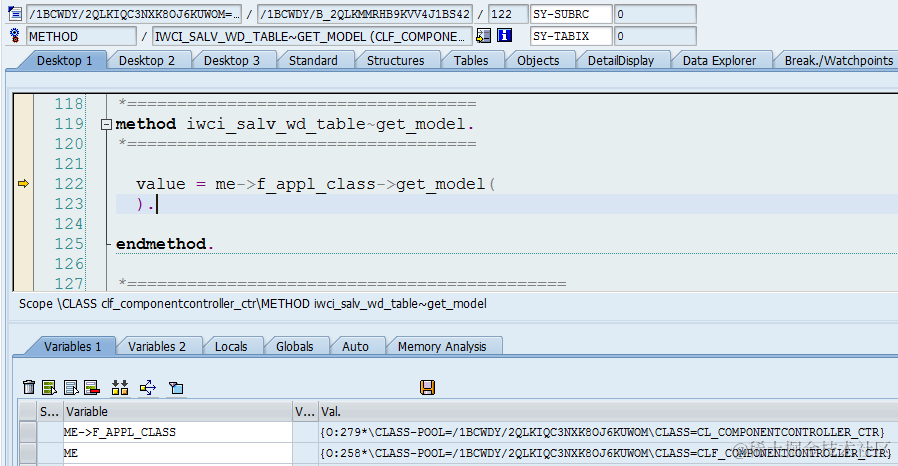Click the blue arrows tool icon
The height and width of the screenshot is (466, 898).
coord(148,388)
